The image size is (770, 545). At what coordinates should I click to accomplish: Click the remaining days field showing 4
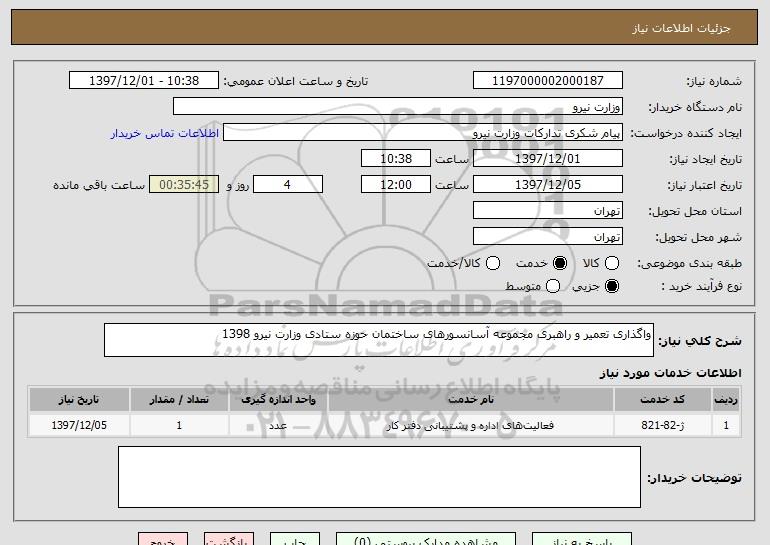[x=288, y=185]
